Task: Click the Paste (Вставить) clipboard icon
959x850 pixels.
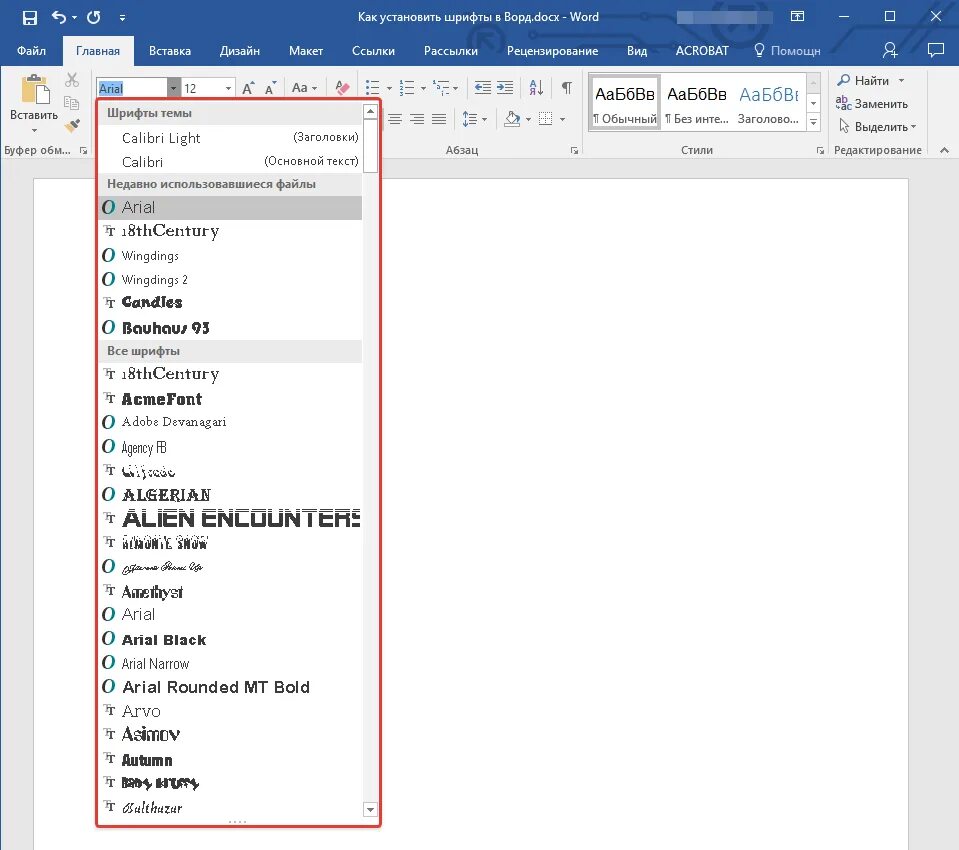Action: click(x=35, y=89)
